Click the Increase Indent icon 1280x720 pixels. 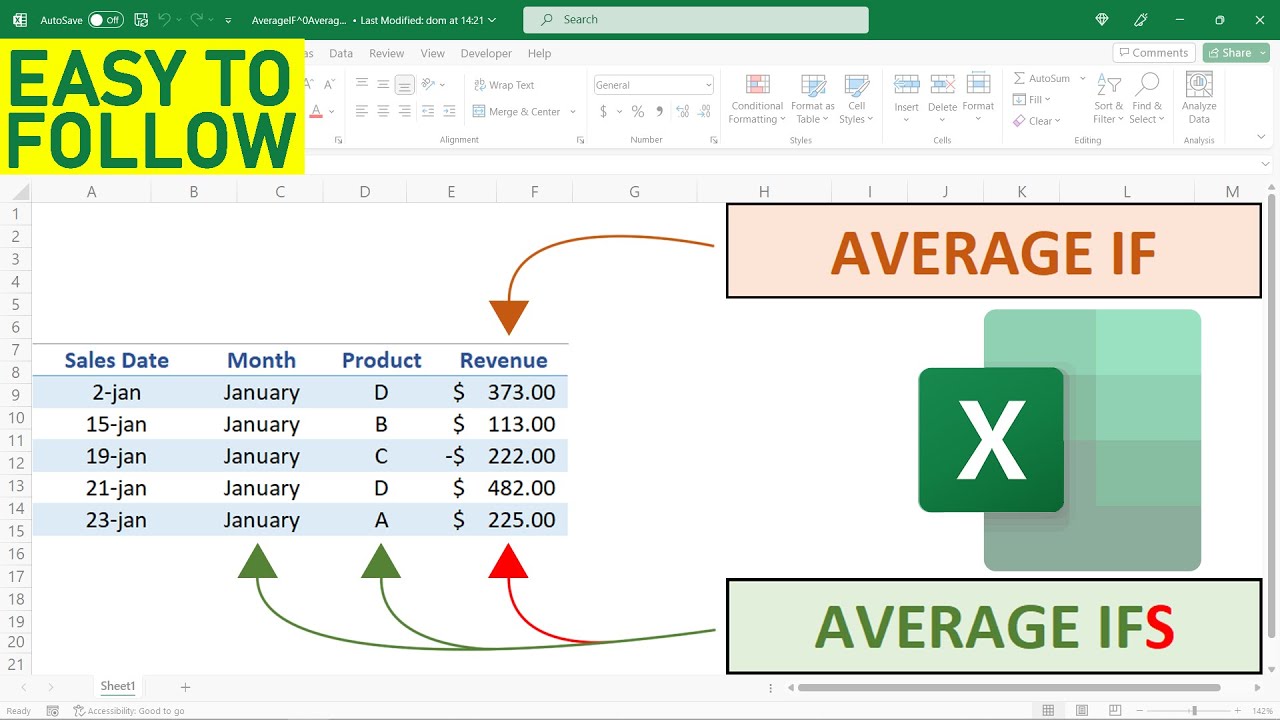[x=451, y=112]
